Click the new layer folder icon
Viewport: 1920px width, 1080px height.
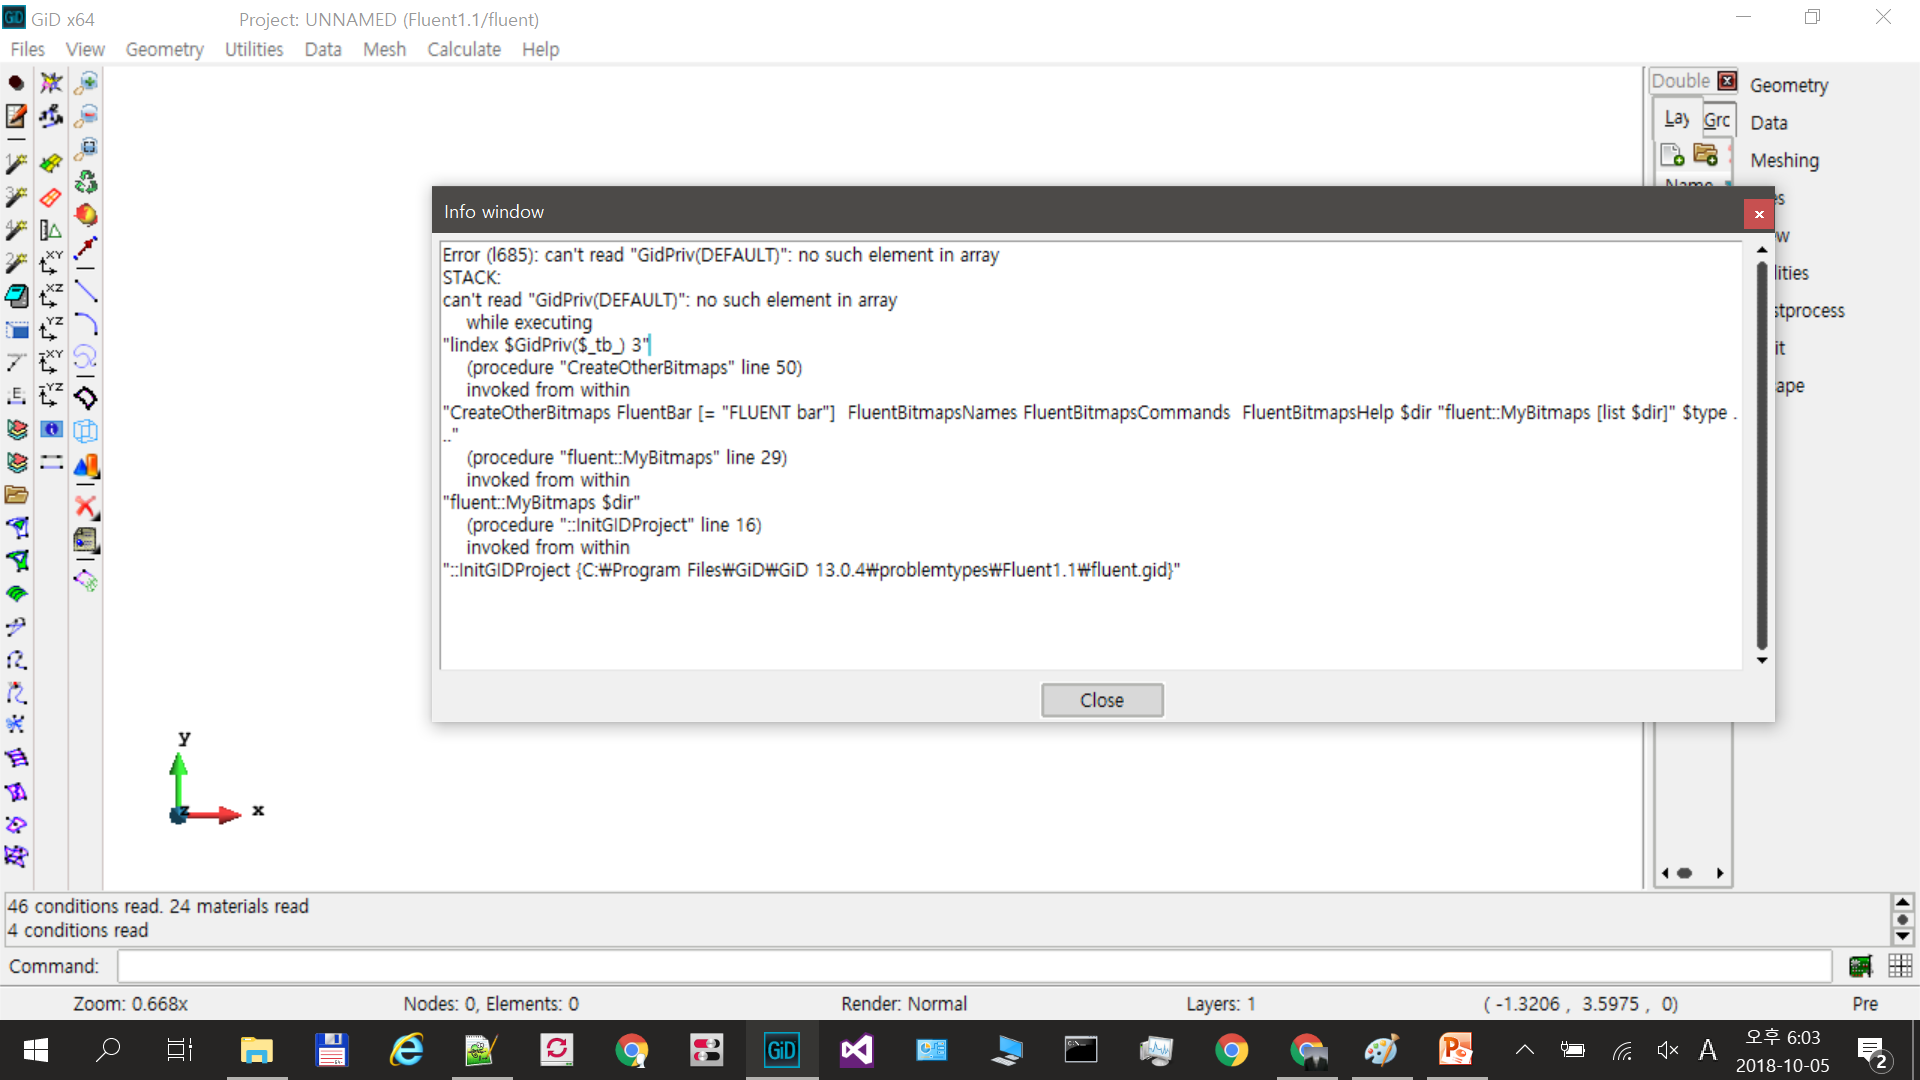point(1706,155)
